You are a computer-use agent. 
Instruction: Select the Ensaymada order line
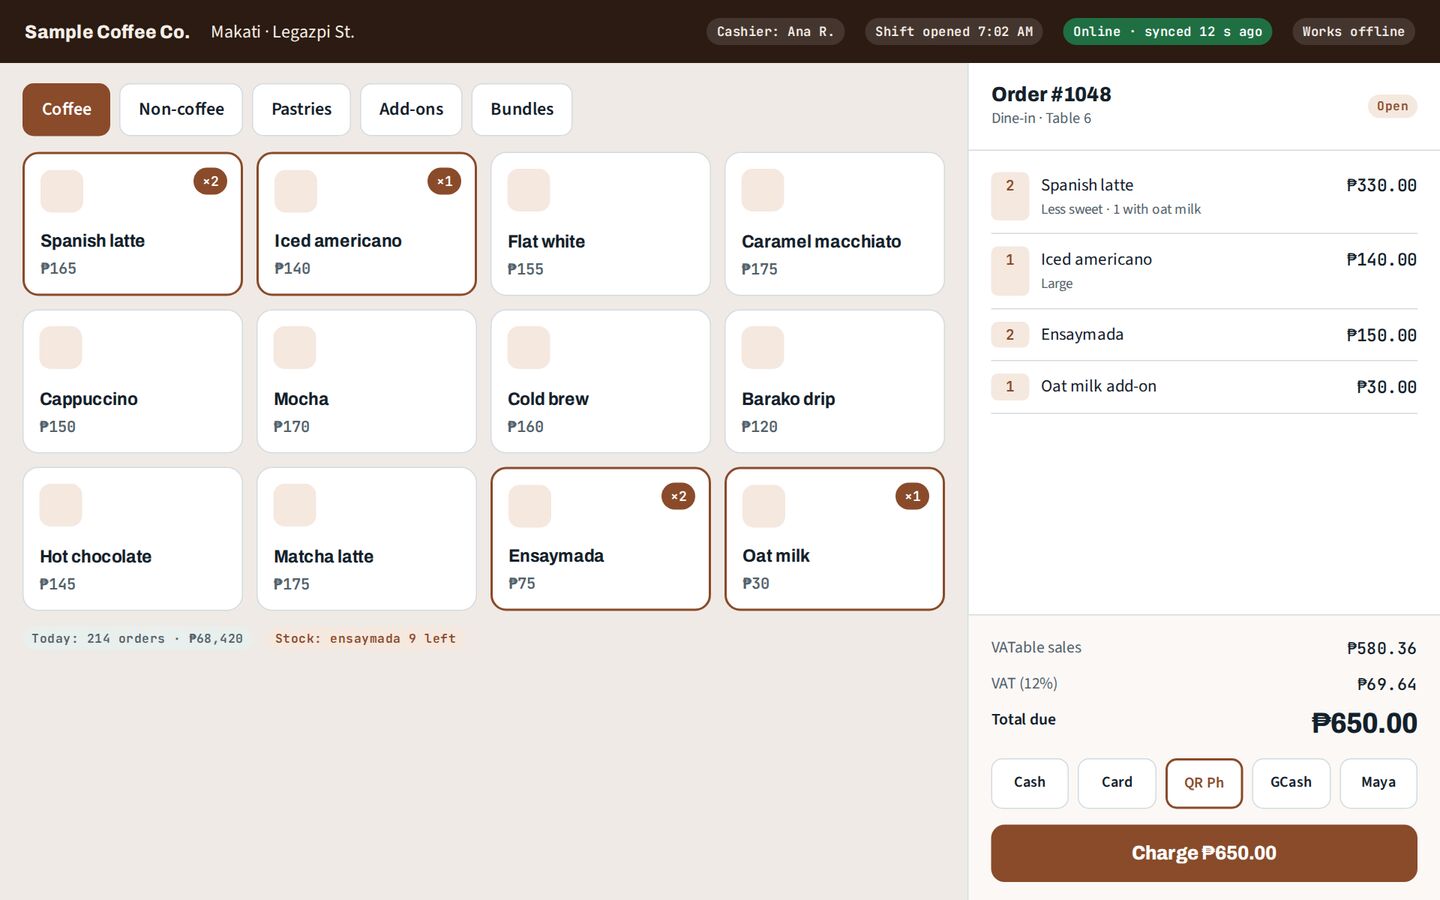point(1204,335)
